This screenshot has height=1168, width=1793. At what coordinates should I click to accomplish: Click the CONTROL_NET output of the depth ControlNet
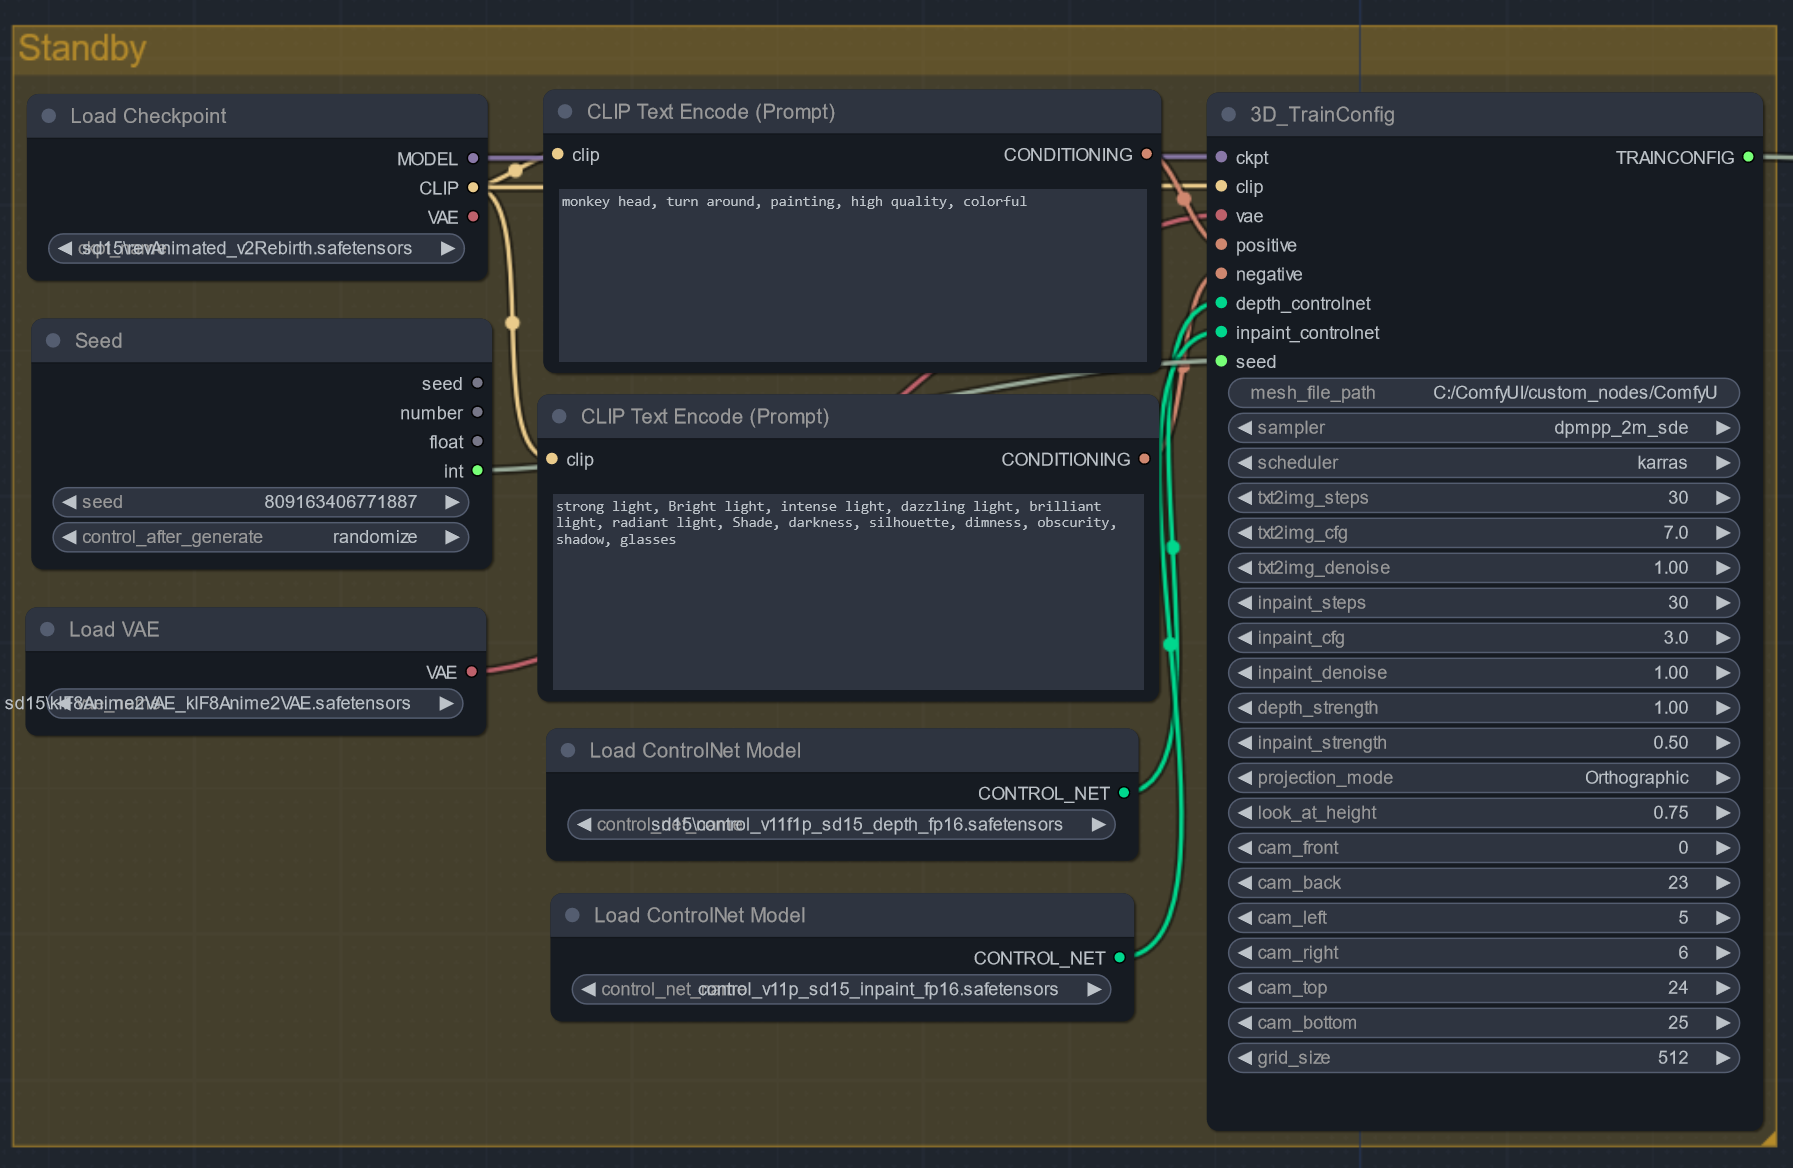pyautogui.click(x=1124, y=793)
